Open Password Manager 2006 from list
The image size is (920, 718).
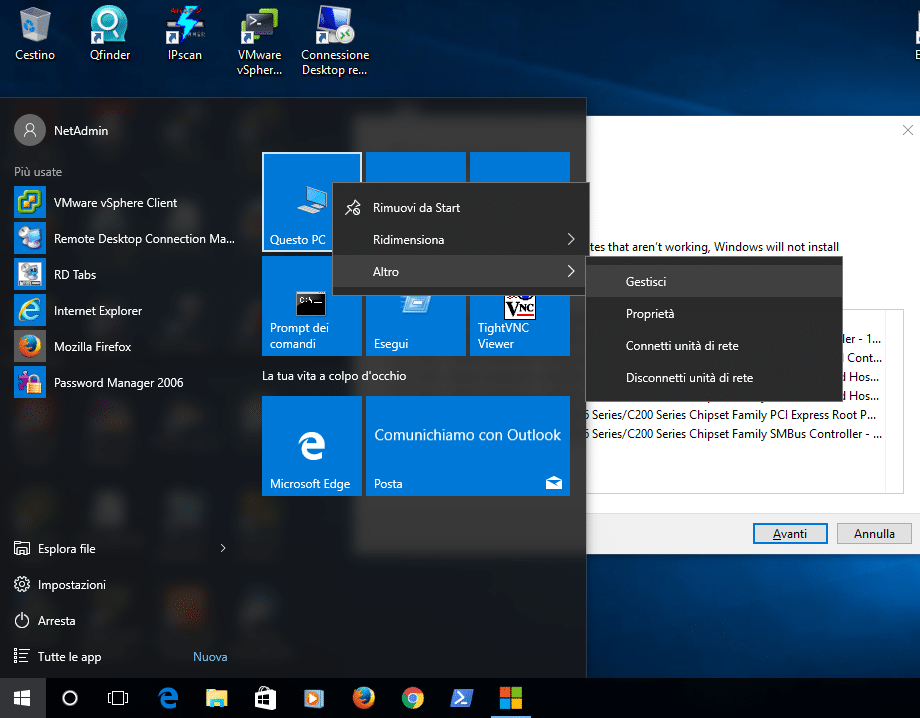click(x=126, y=382)
